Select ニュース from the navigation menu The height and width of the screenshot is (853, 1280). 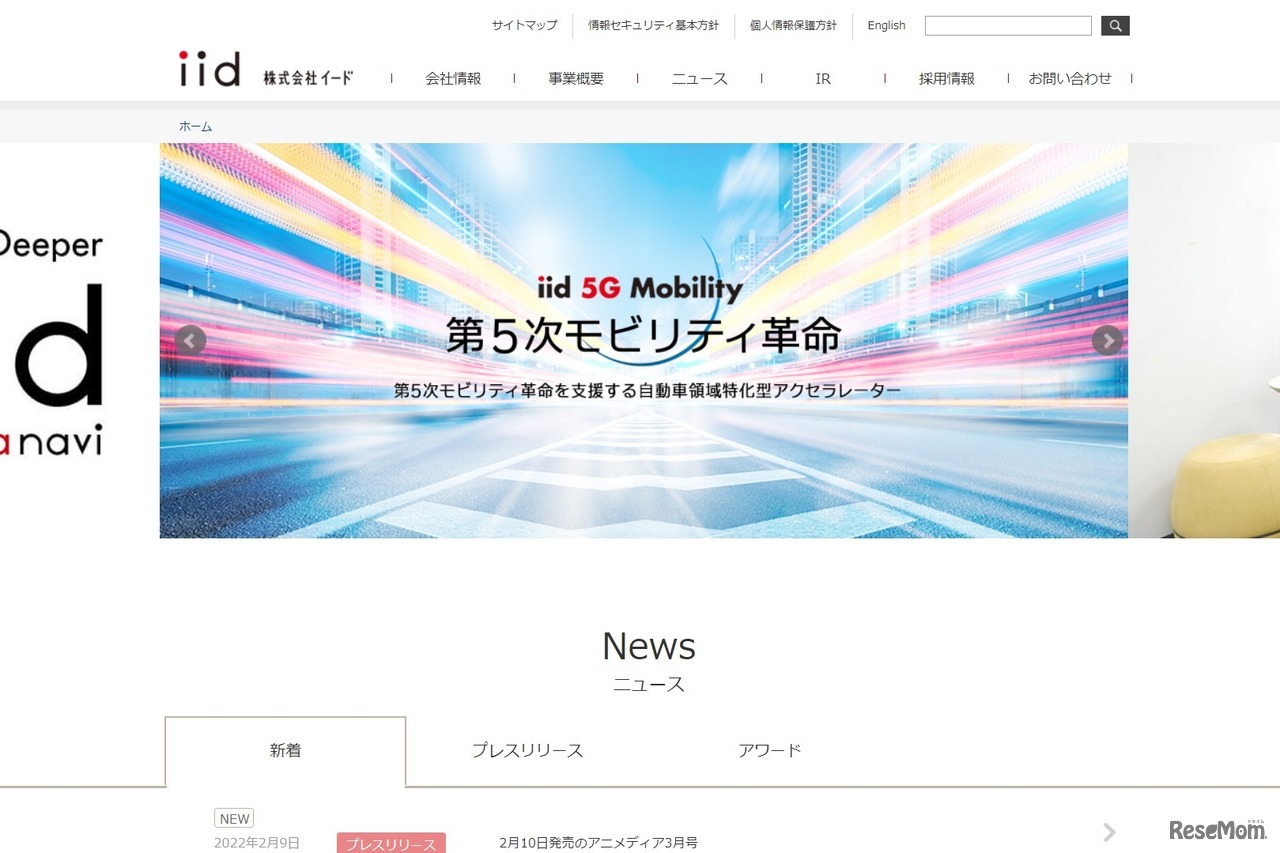point(699,78)
